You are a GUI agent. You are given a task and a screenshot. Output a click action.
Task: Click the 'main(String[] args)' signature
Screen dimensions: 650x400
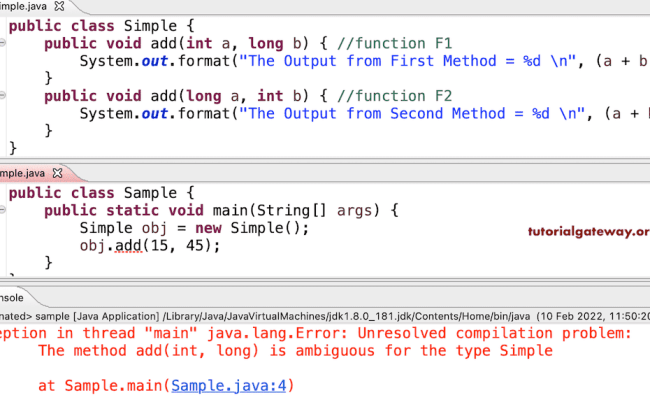point(296,211)
